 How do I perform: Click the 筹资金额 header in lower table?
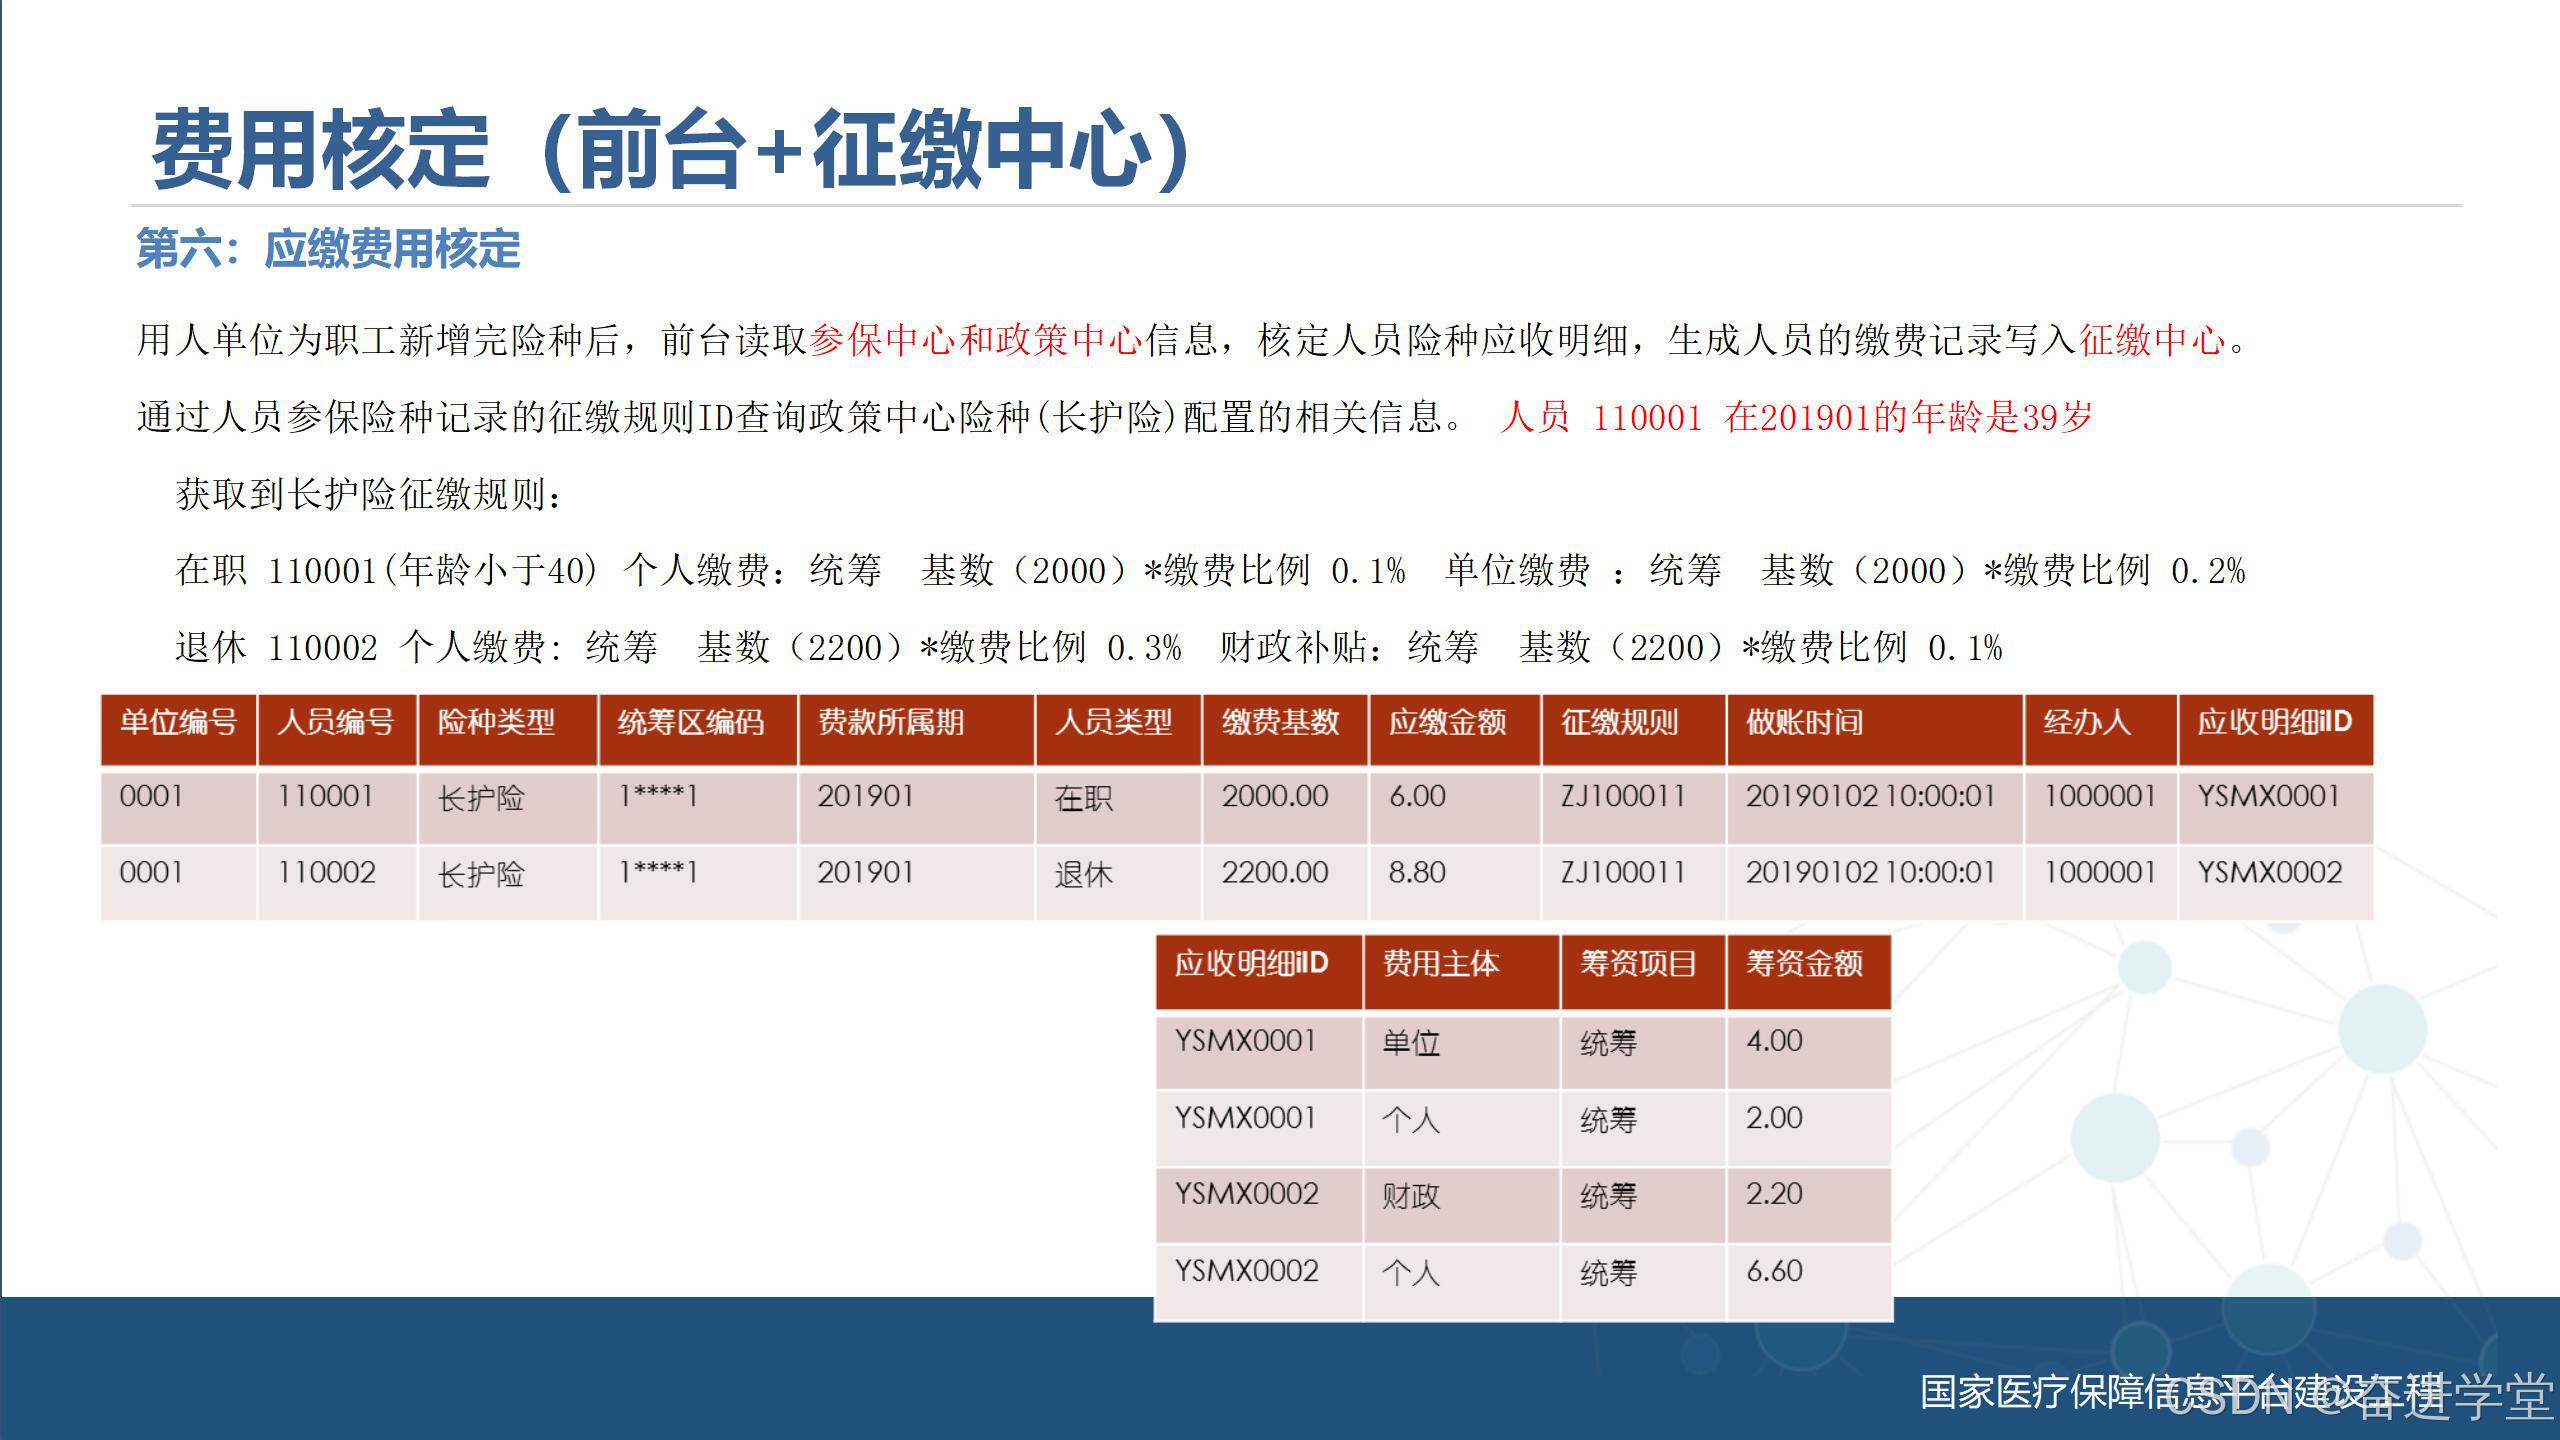tap(1804, 965)
